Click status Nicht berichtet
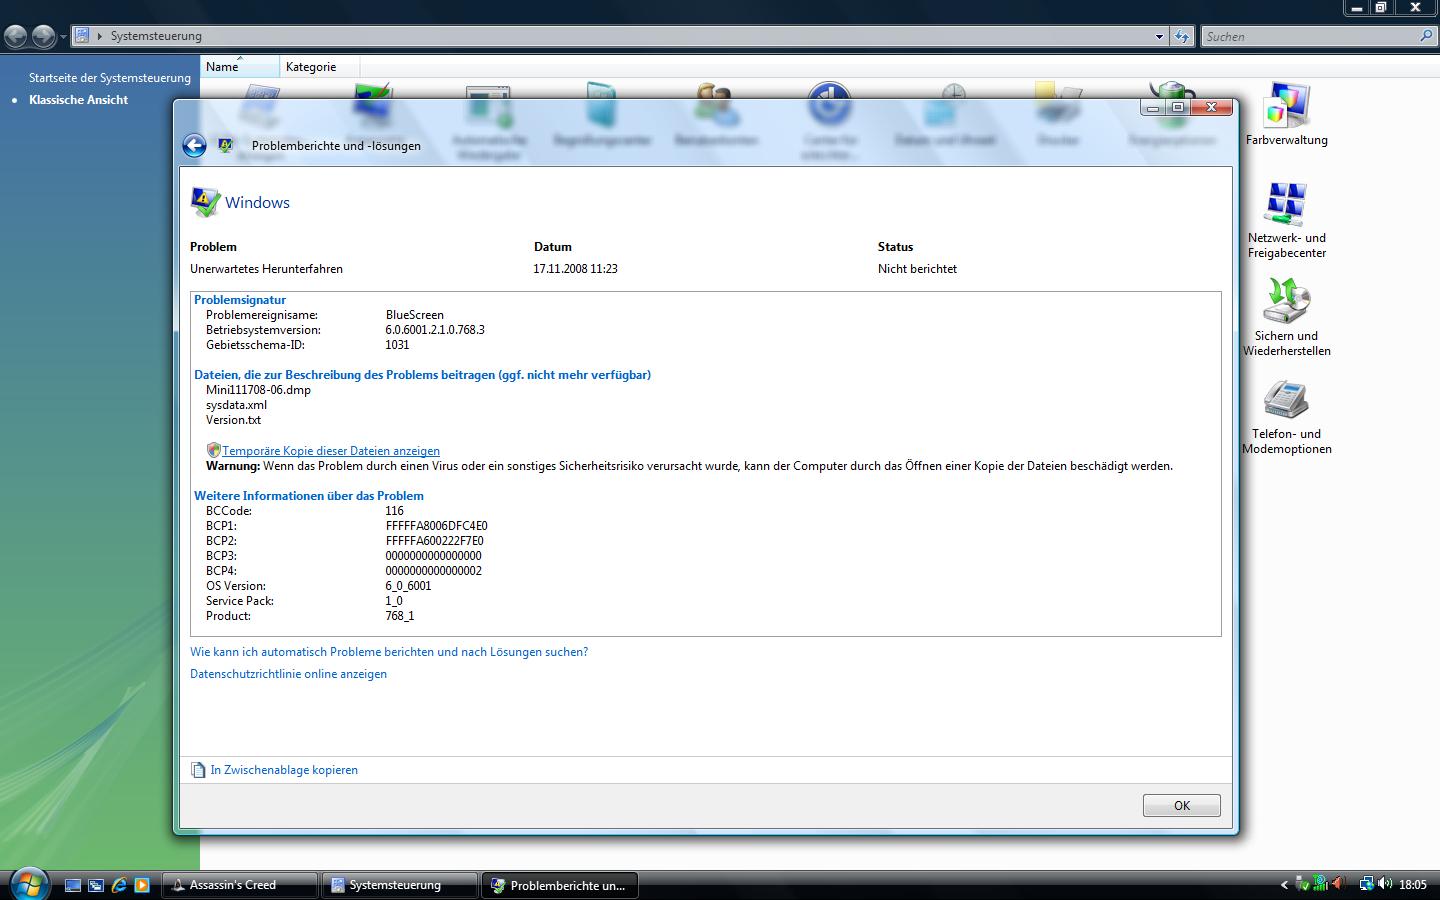 tap(917, 269)
